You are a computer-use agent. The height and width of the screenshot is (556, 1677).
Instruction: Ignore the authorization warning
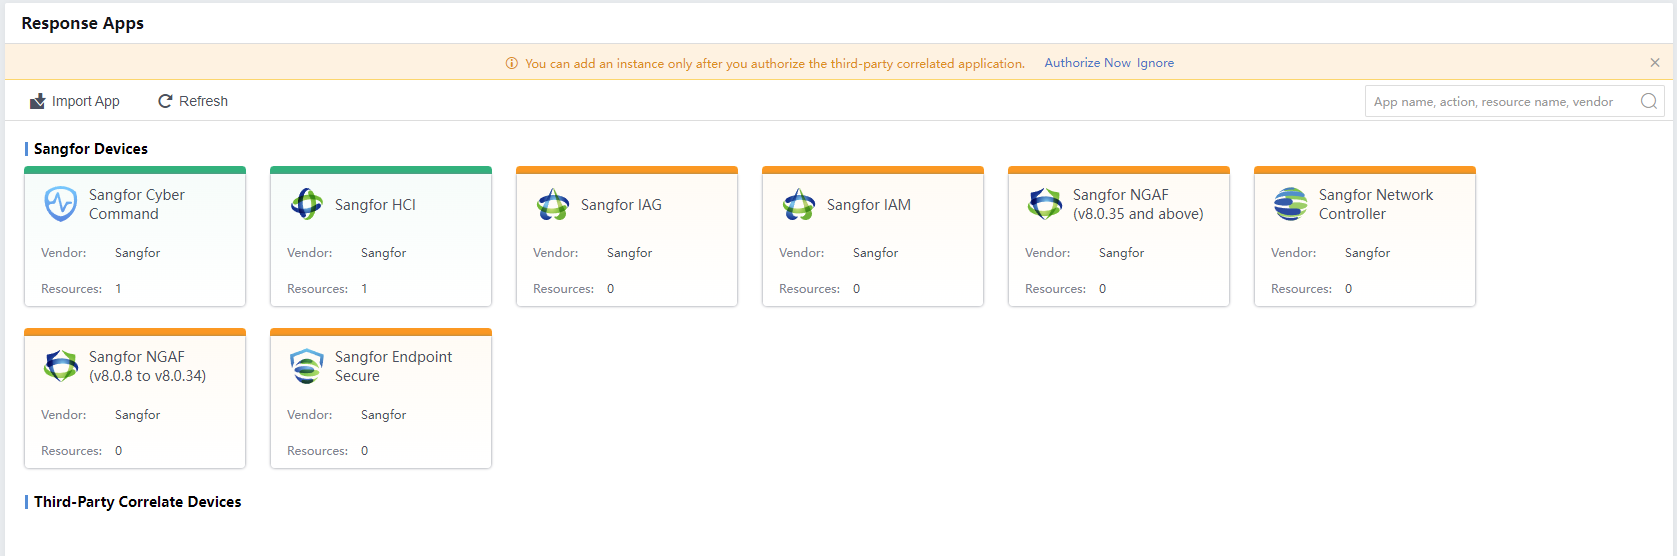[x=1155, y=63]
